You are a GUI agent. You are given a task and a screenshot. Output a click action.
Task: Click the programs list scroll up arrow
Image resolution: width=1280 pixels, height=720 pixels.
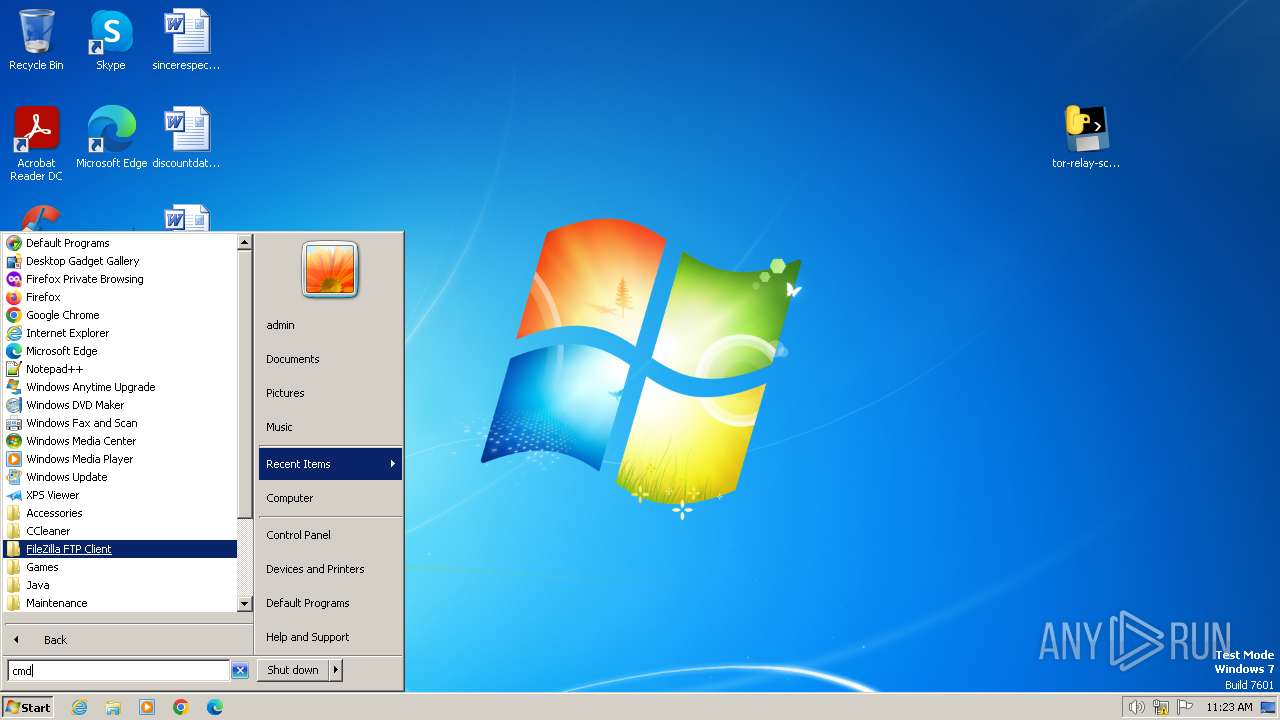(244, 242)
